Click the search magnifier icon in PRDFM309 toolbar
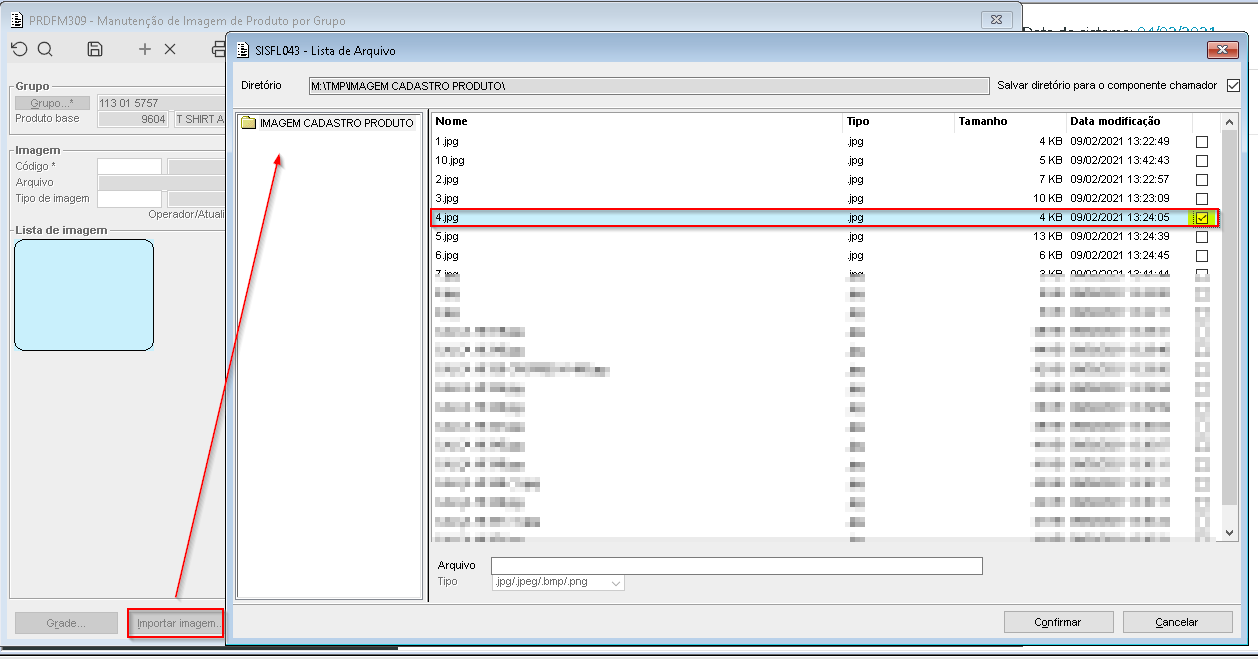Screen dimensions: 1258x659 coord(45,49)
